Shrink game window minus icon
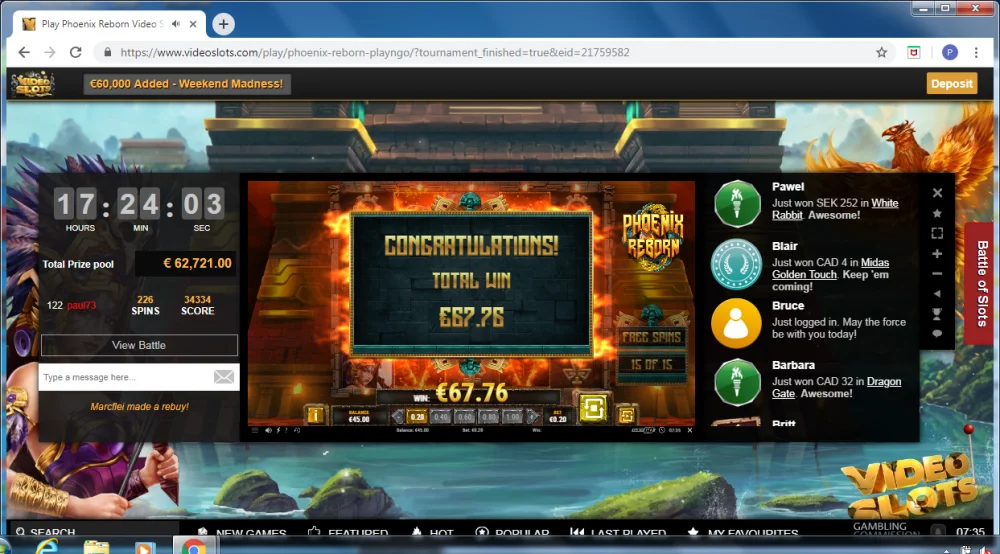 (937, 273)
